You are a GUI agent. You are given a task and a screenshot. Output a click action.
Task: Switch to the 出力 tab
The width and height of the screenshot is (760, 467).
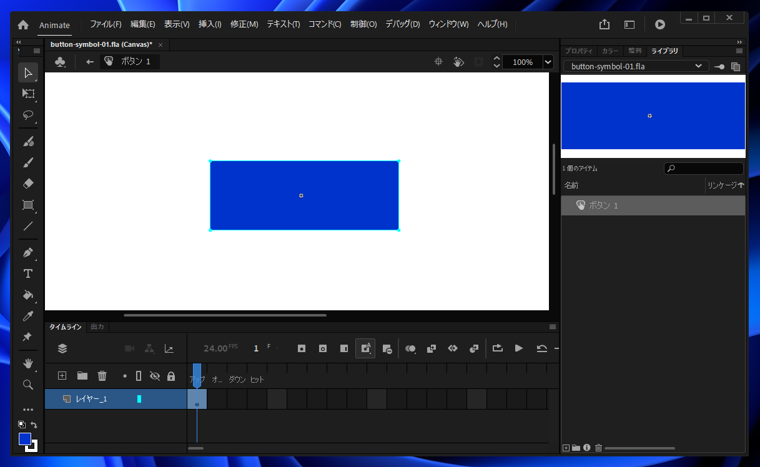click(x=97, y=327)
